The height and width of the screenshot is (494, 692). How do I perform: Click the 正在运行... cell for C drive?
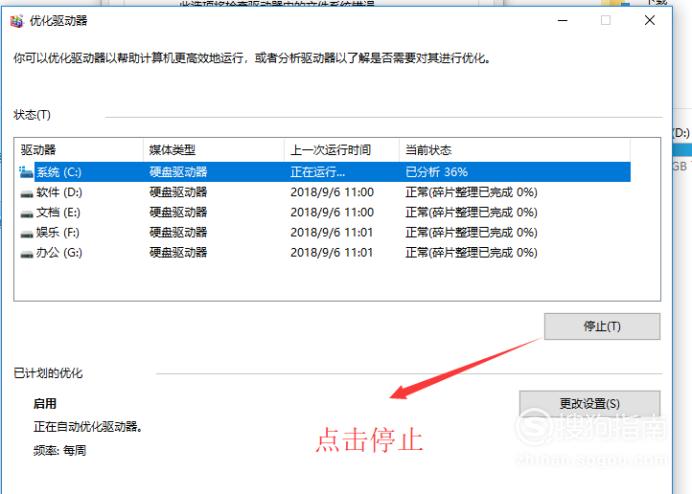pos(317,172)
